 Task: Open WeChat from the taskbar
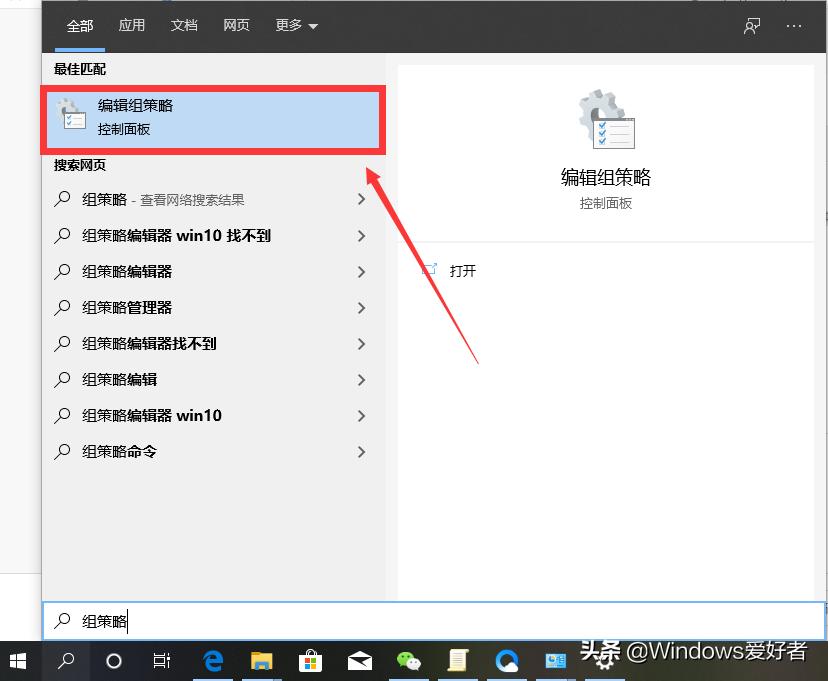pyautogui.click(x=409, y=661)
